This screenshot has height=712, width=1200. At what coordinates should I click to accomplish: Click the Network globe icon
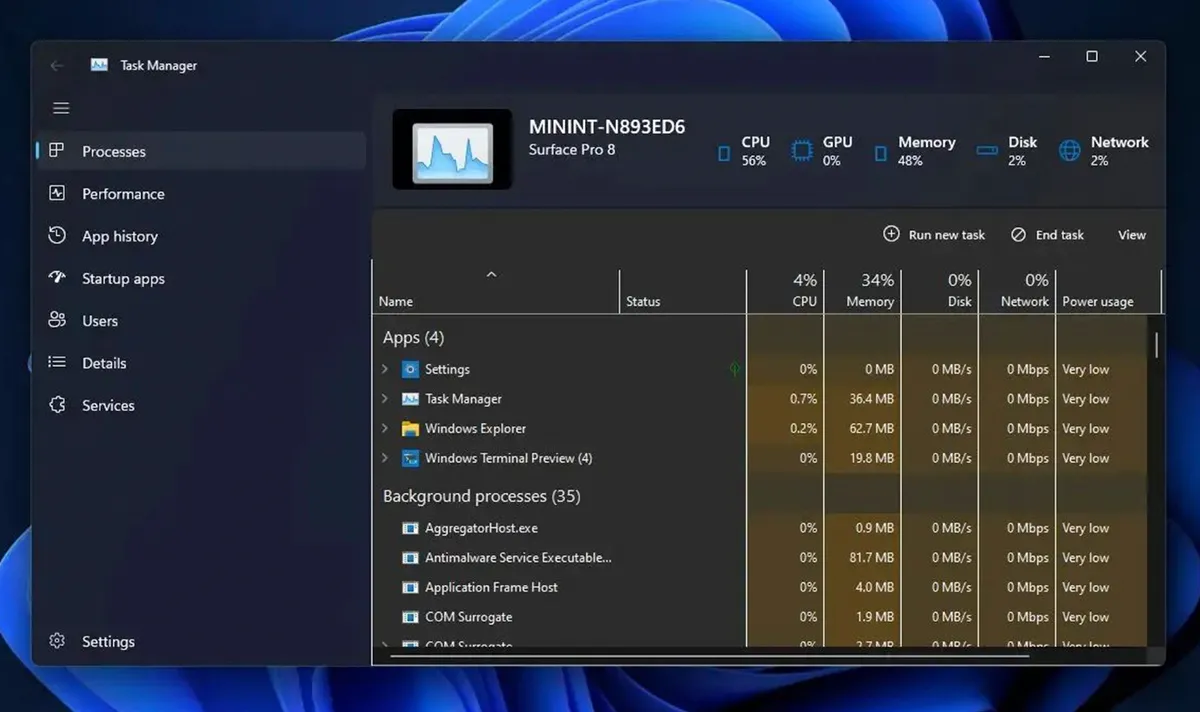pos(1070,151)
